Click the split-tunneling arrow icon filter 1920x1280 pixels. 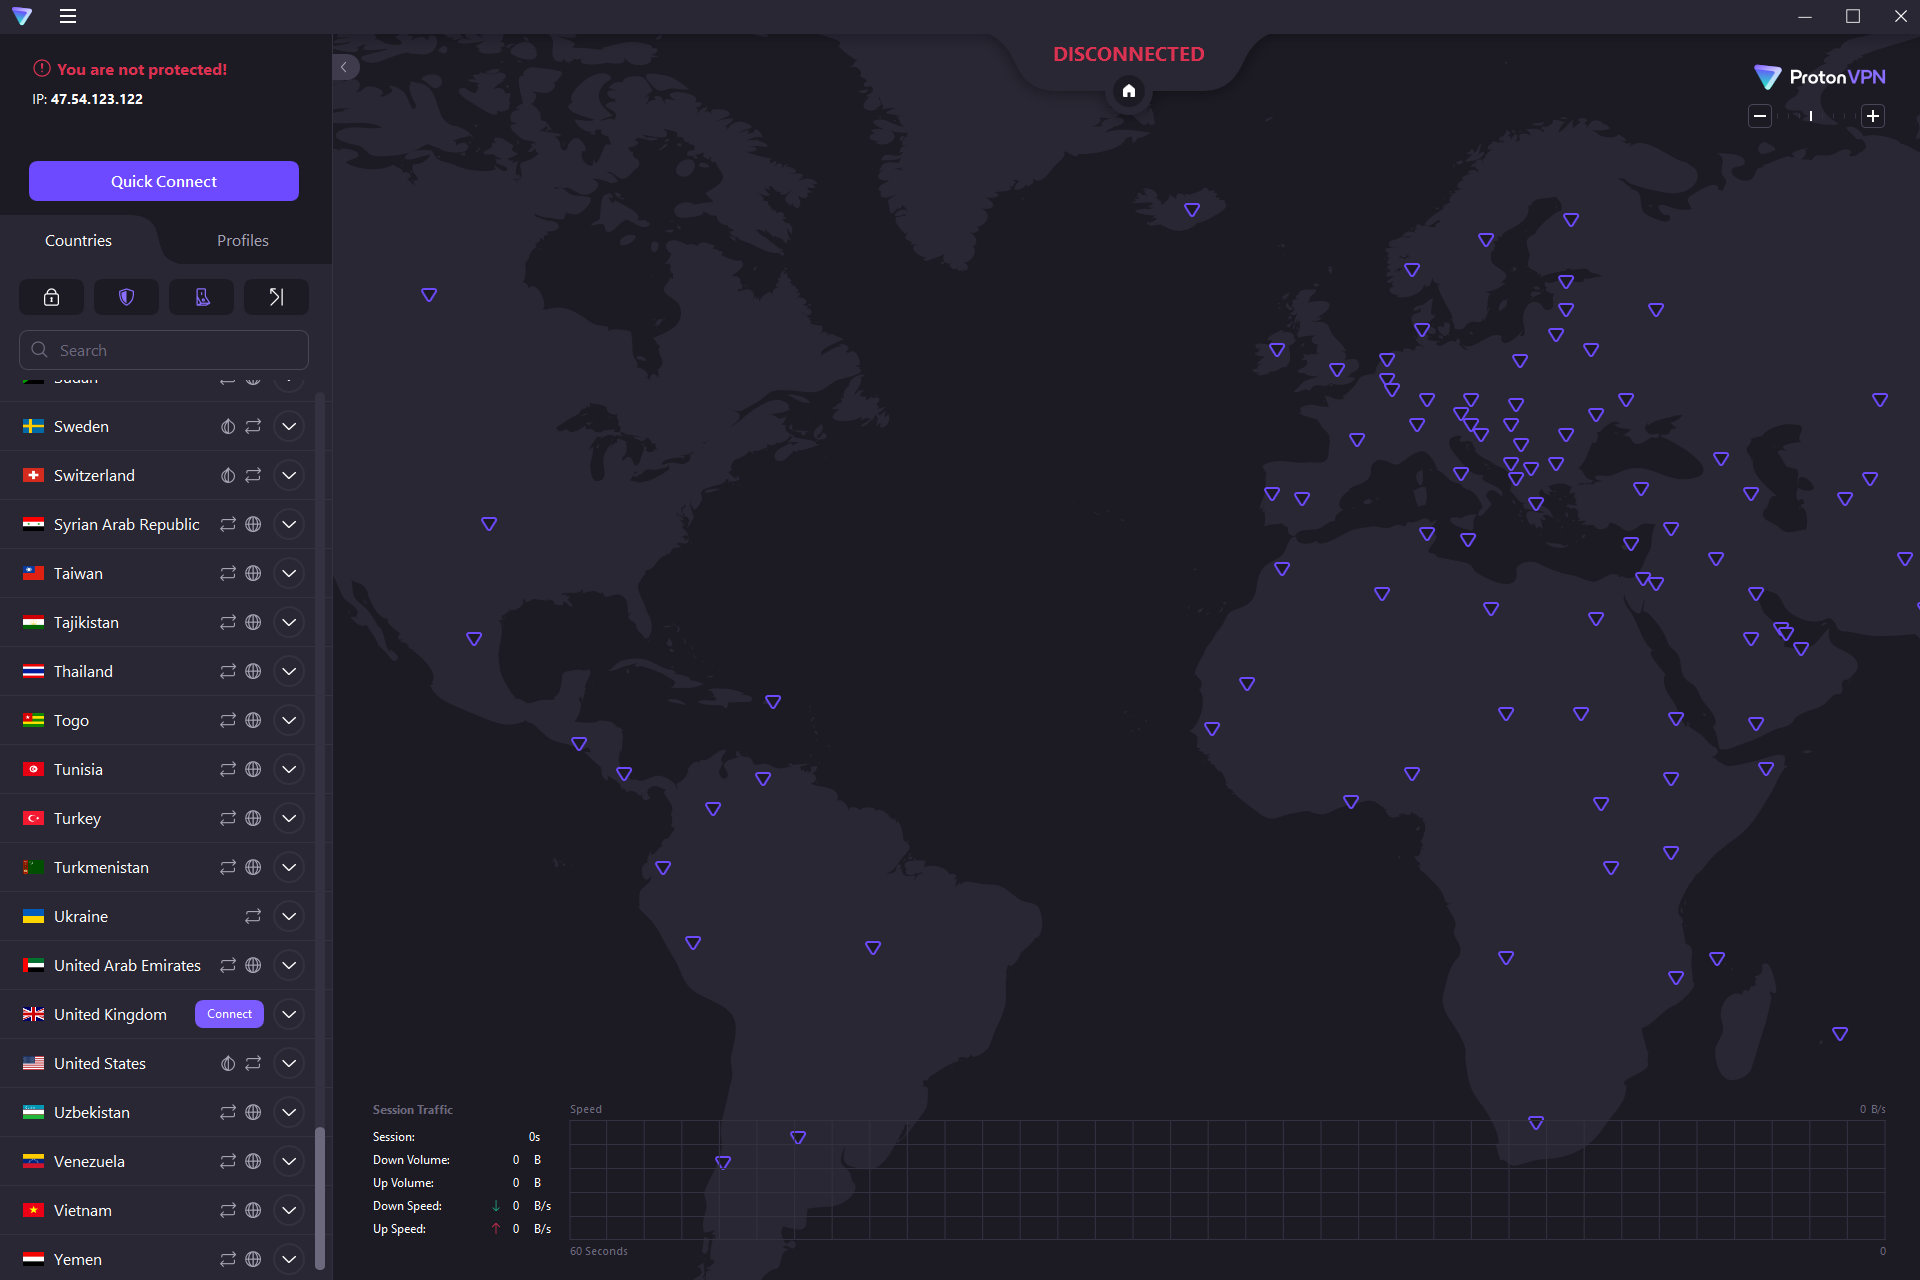click(x=276, y=296)
